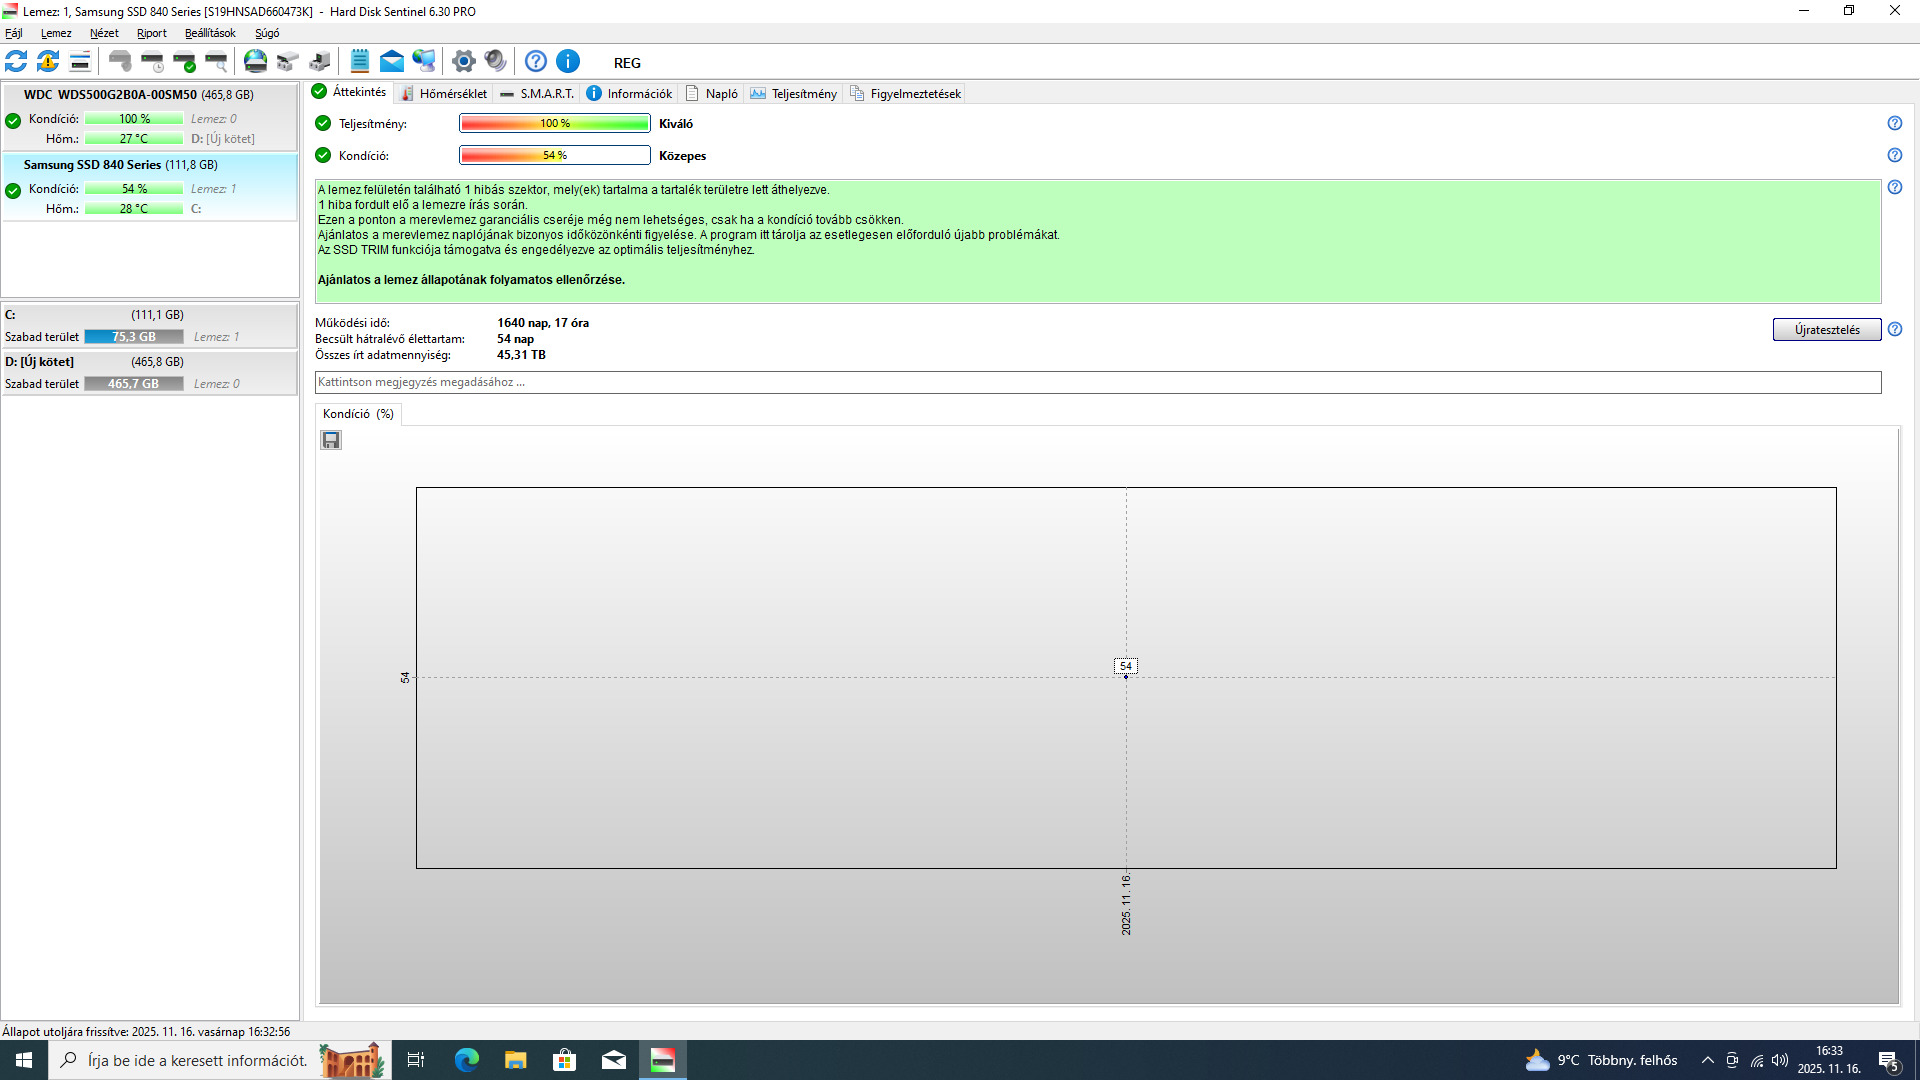The width and height of the screenshot is (1920, 1080).
Task: Click the Újratesztelés button
Action: [1826, 330]
